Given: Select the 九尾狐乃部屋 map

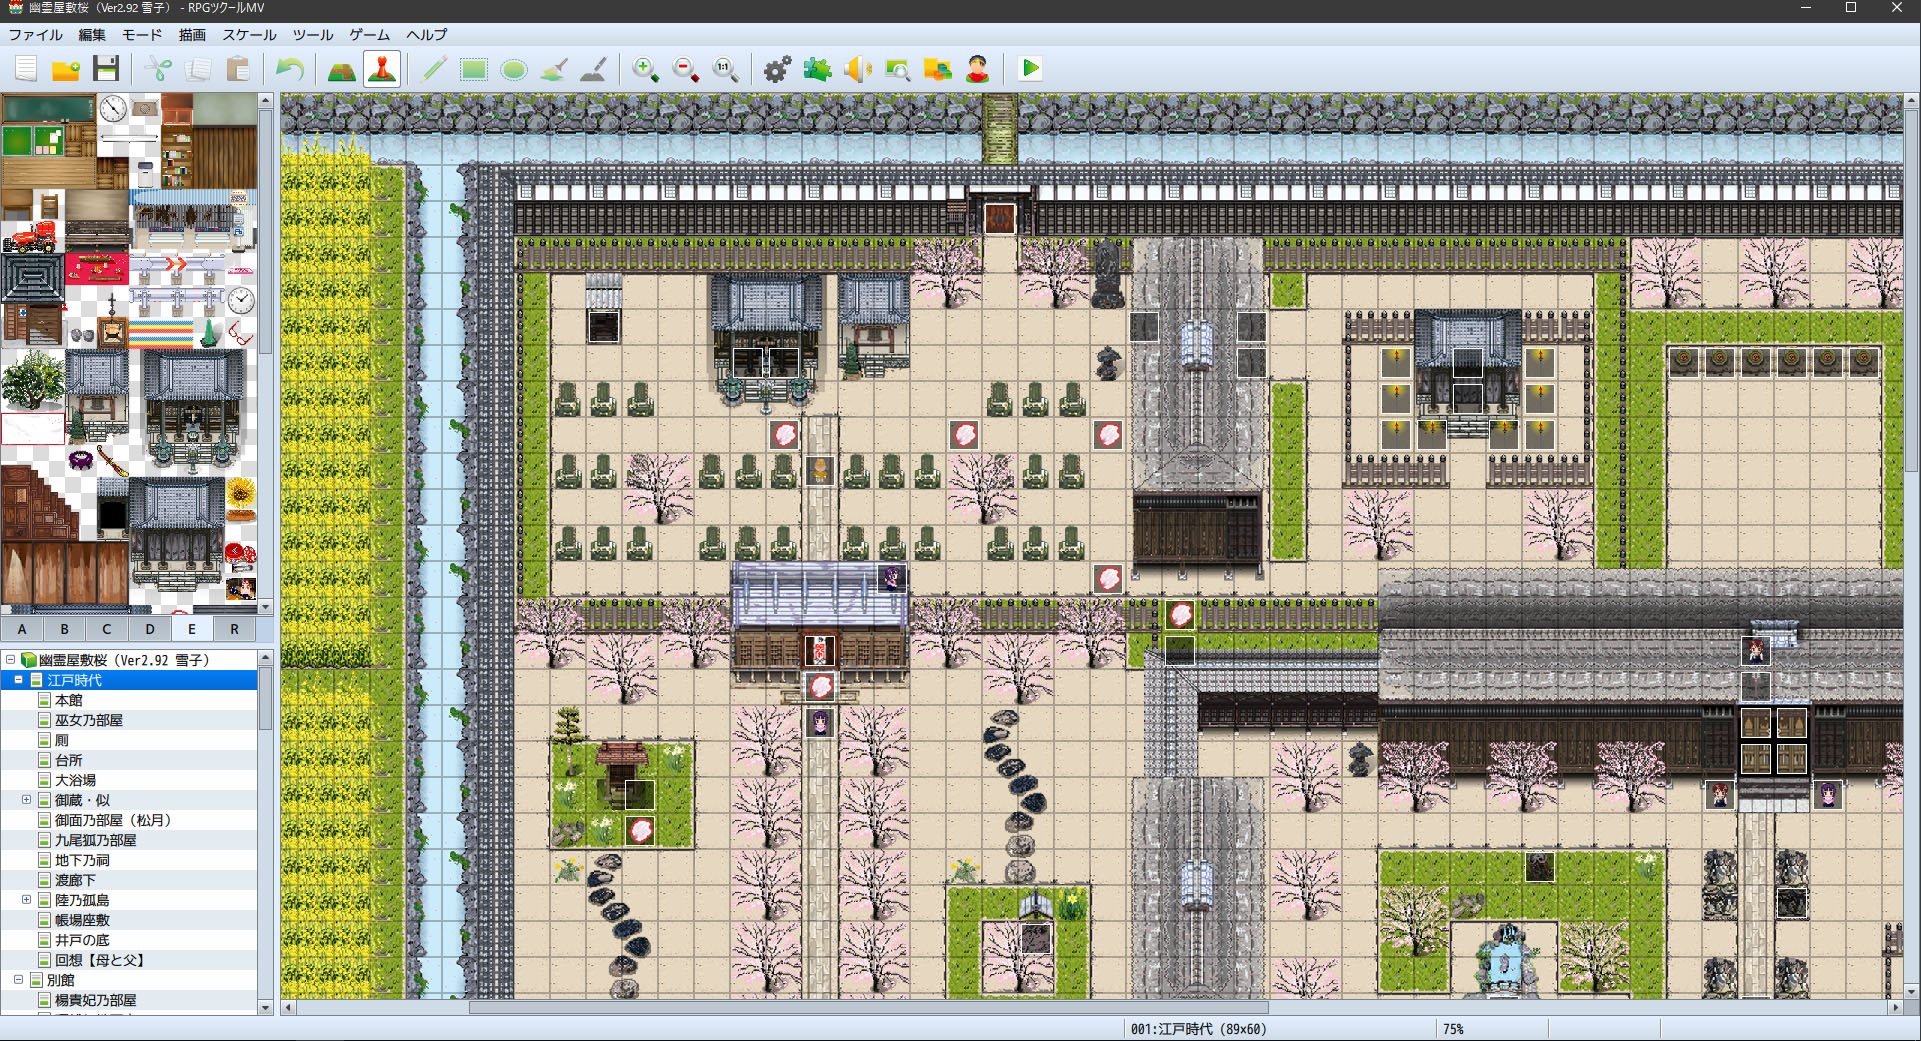Looking at the screenshot, I should point(96,840).
